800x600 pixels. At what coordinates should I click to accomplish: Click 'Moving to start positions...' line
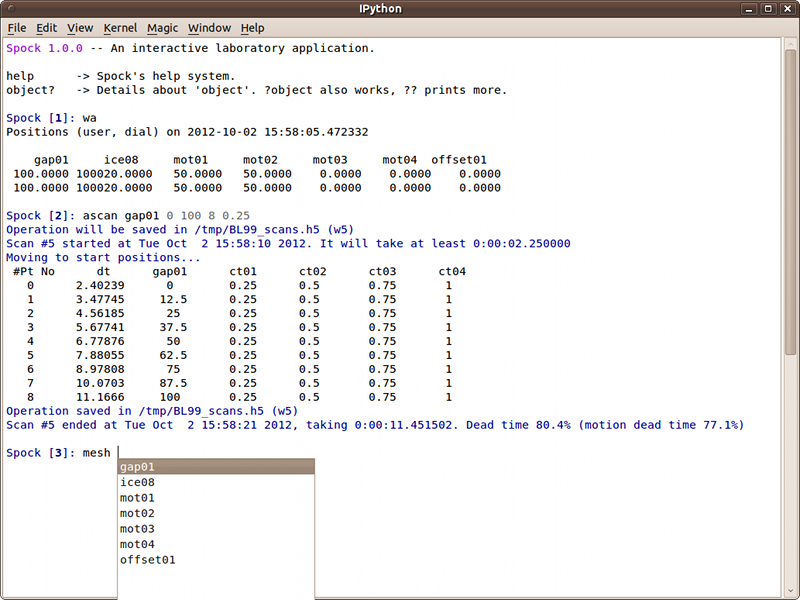(104, 258)
